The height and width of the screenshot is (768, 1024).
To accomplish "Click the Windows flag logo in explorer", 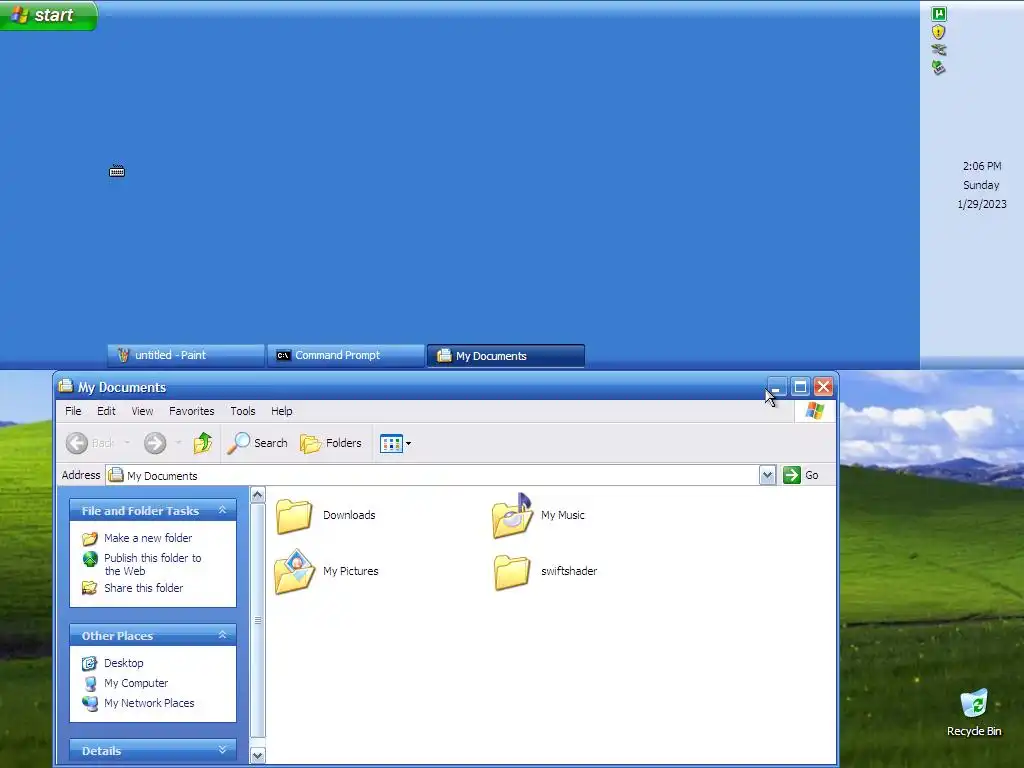I will (x=815, y=411).
